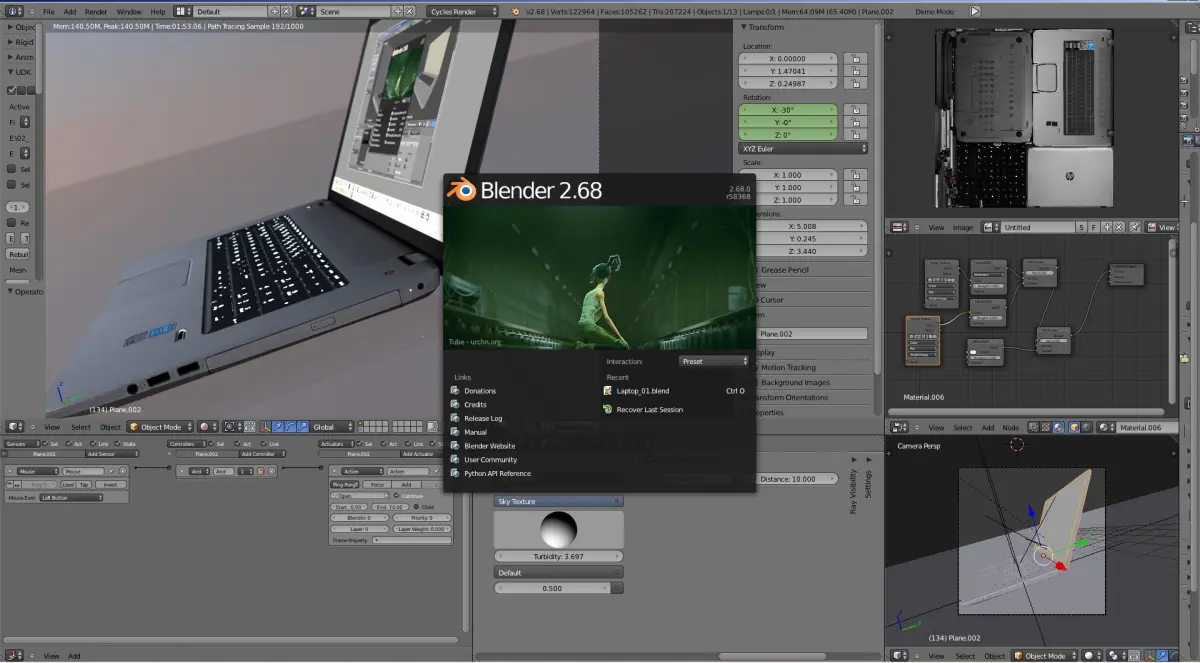Enable the rotate manipulator arc
Viewport: 1200px width, 663px height.
click(290, 427)
